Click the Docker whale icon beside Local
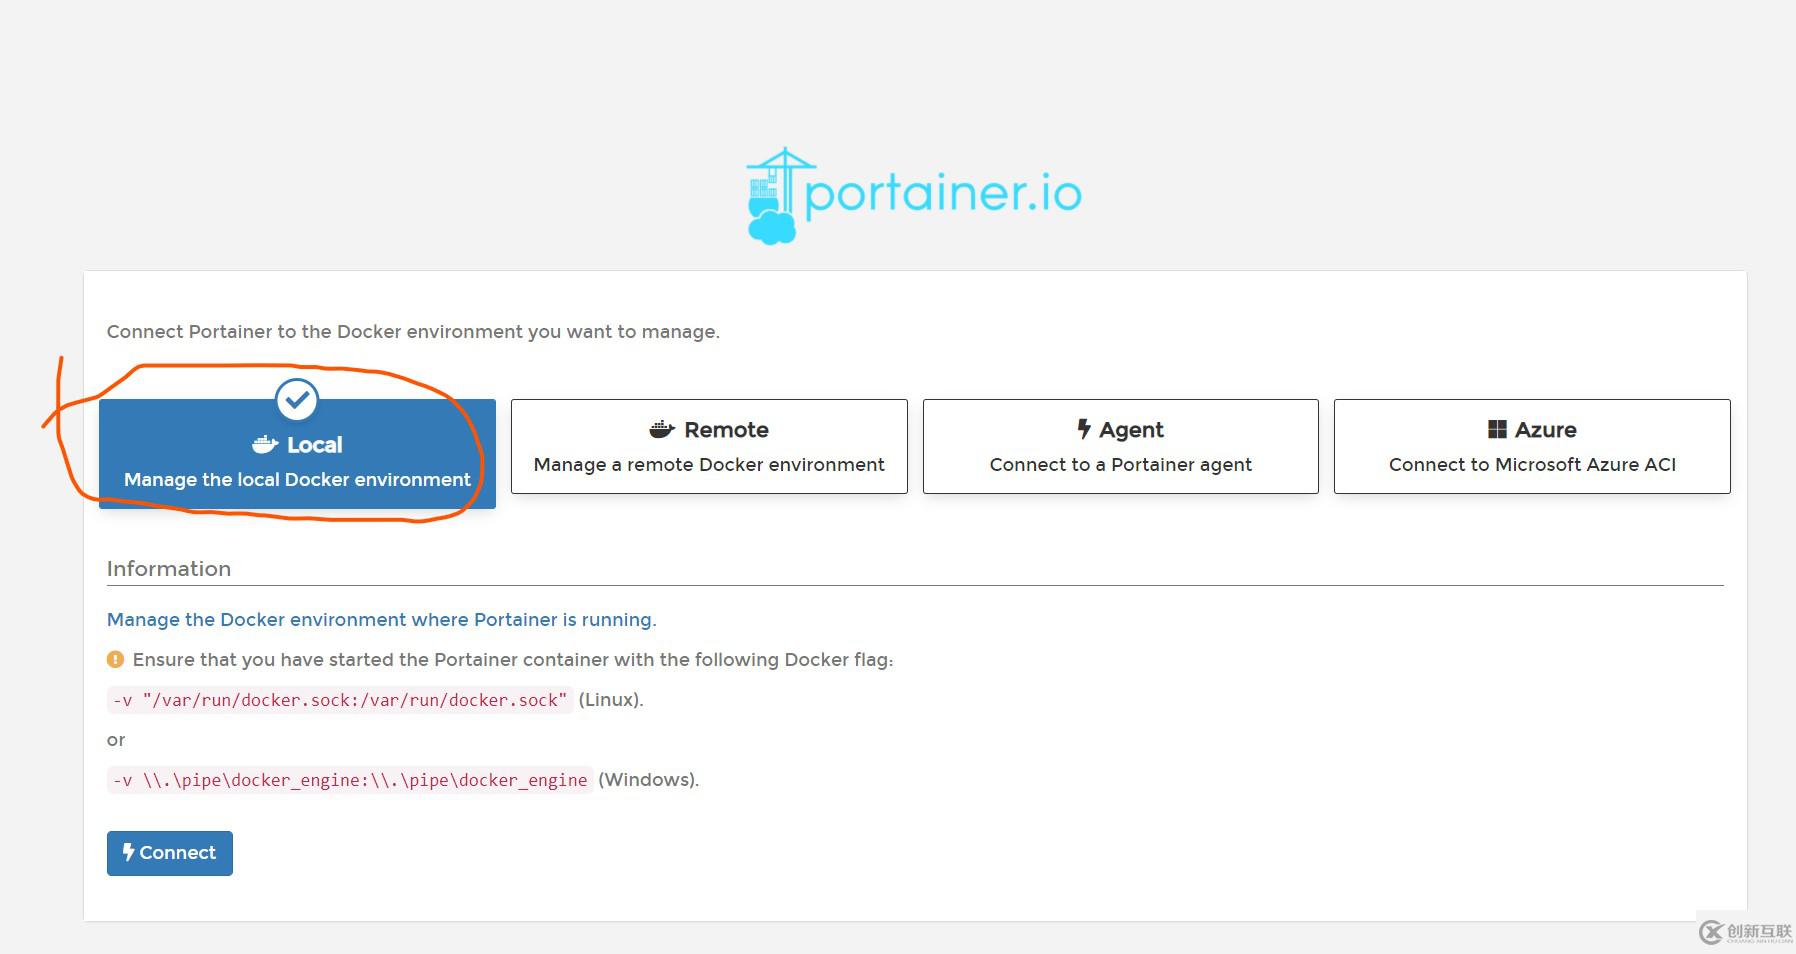The height and width of the screenshot is (954, 1796). coord(265,445)
